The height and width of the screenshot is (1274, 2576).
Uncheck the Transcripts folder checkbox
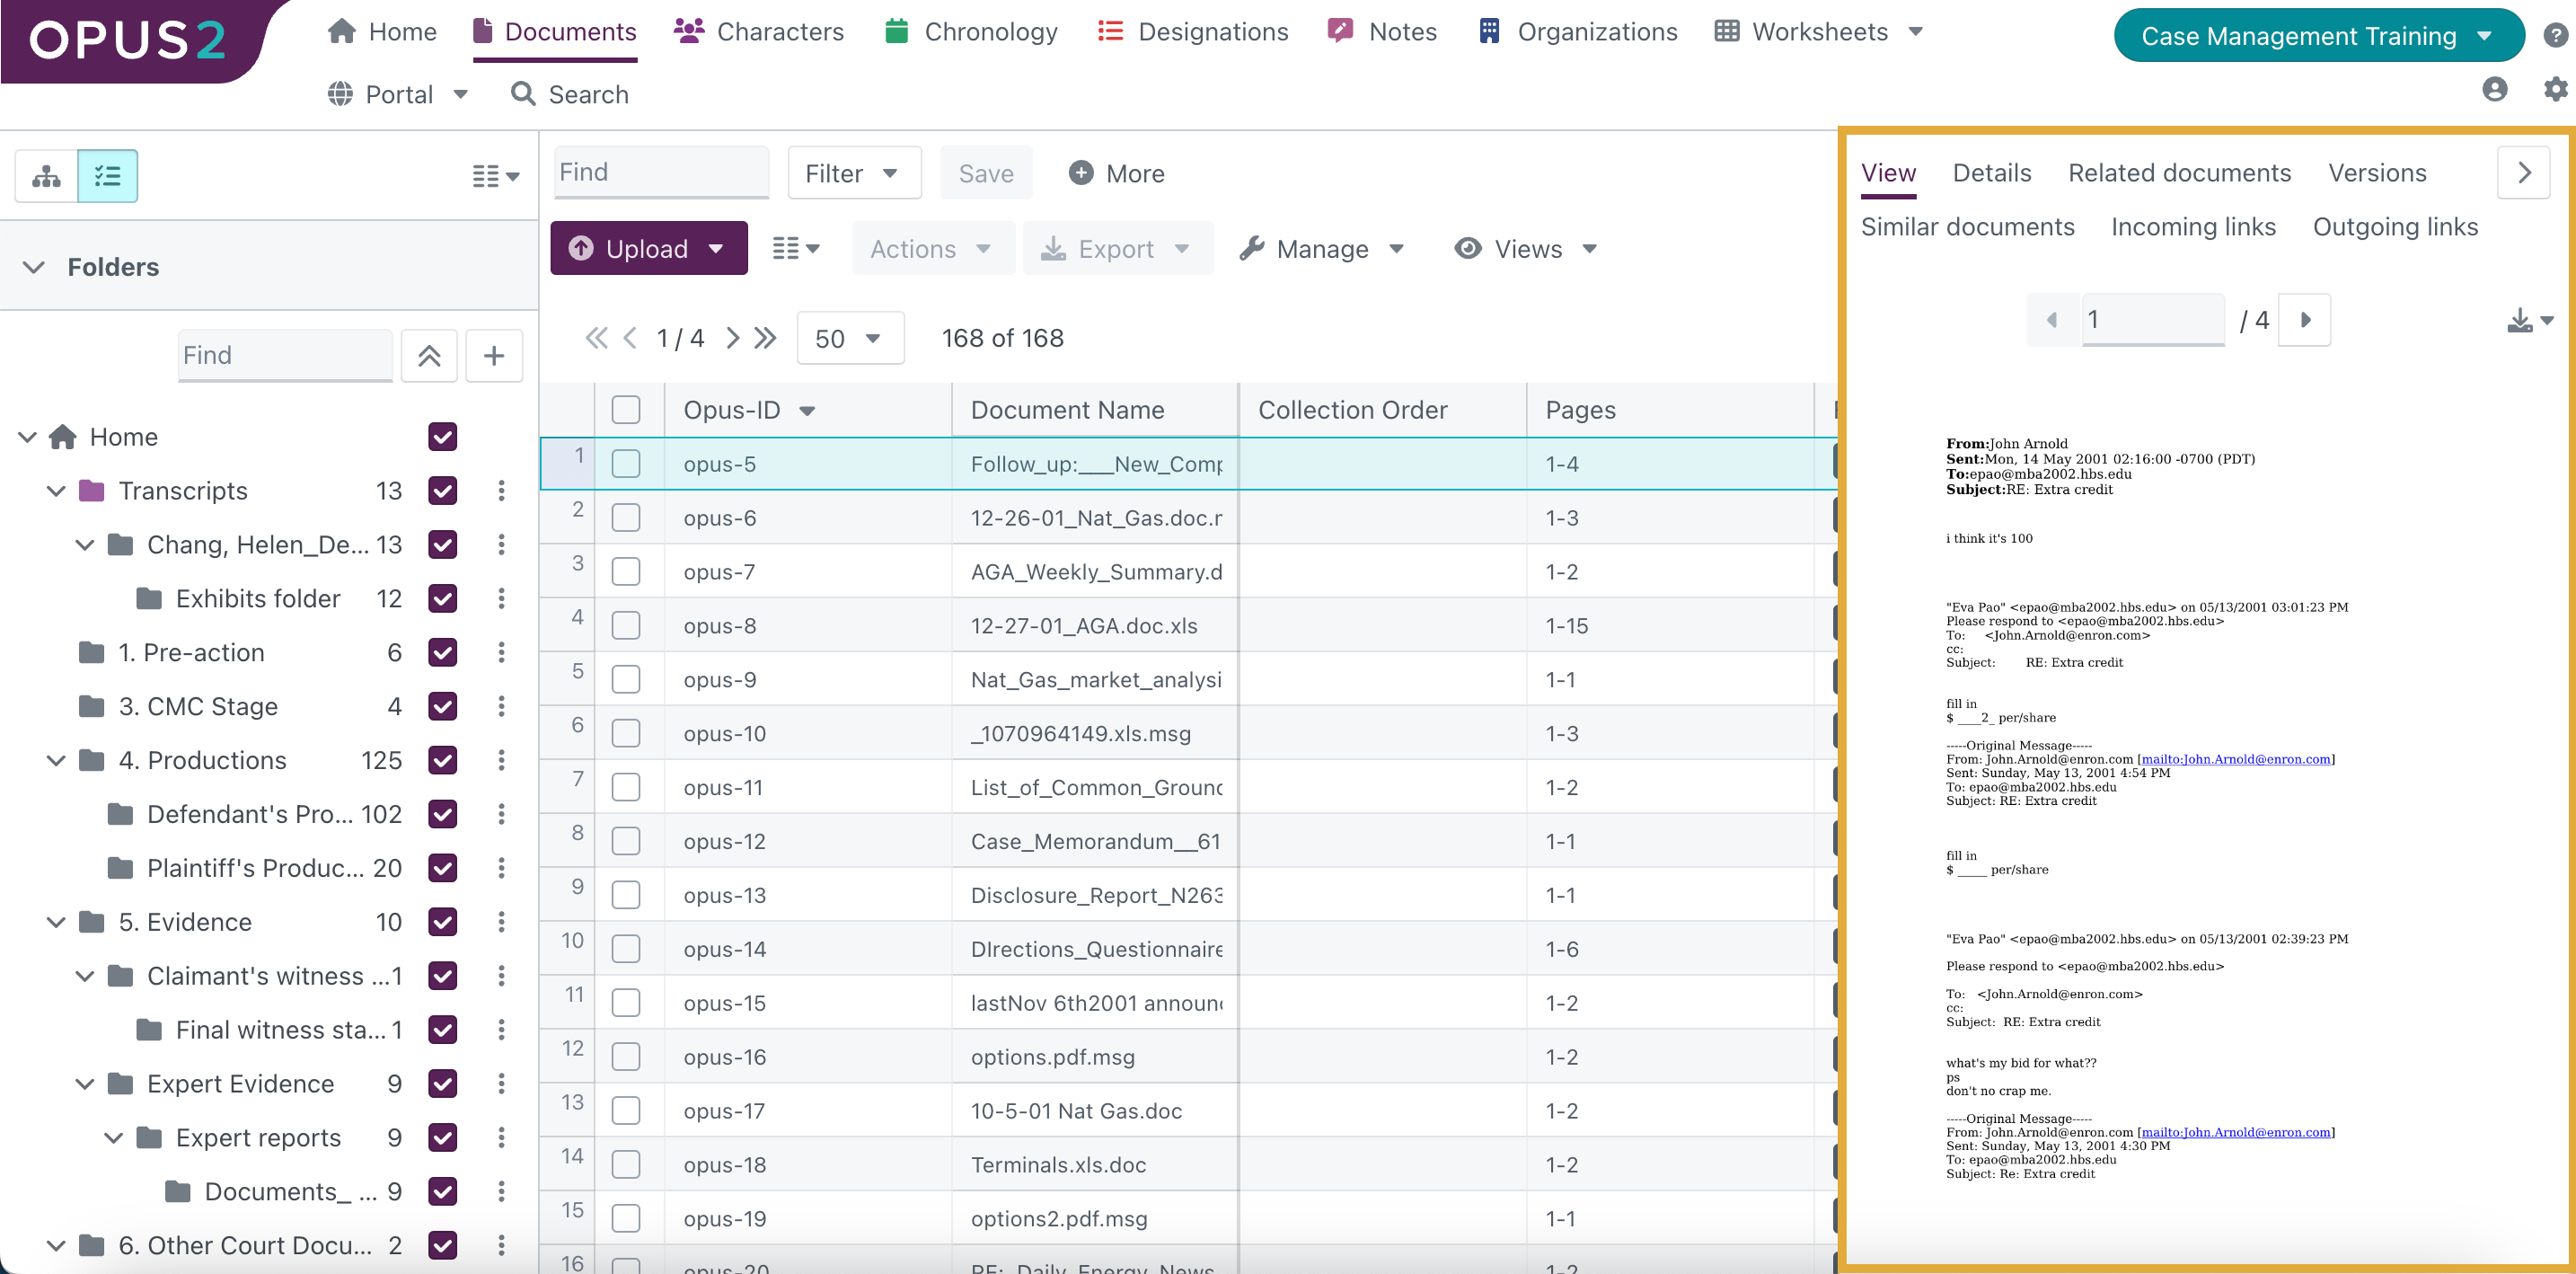coord(442,490)
